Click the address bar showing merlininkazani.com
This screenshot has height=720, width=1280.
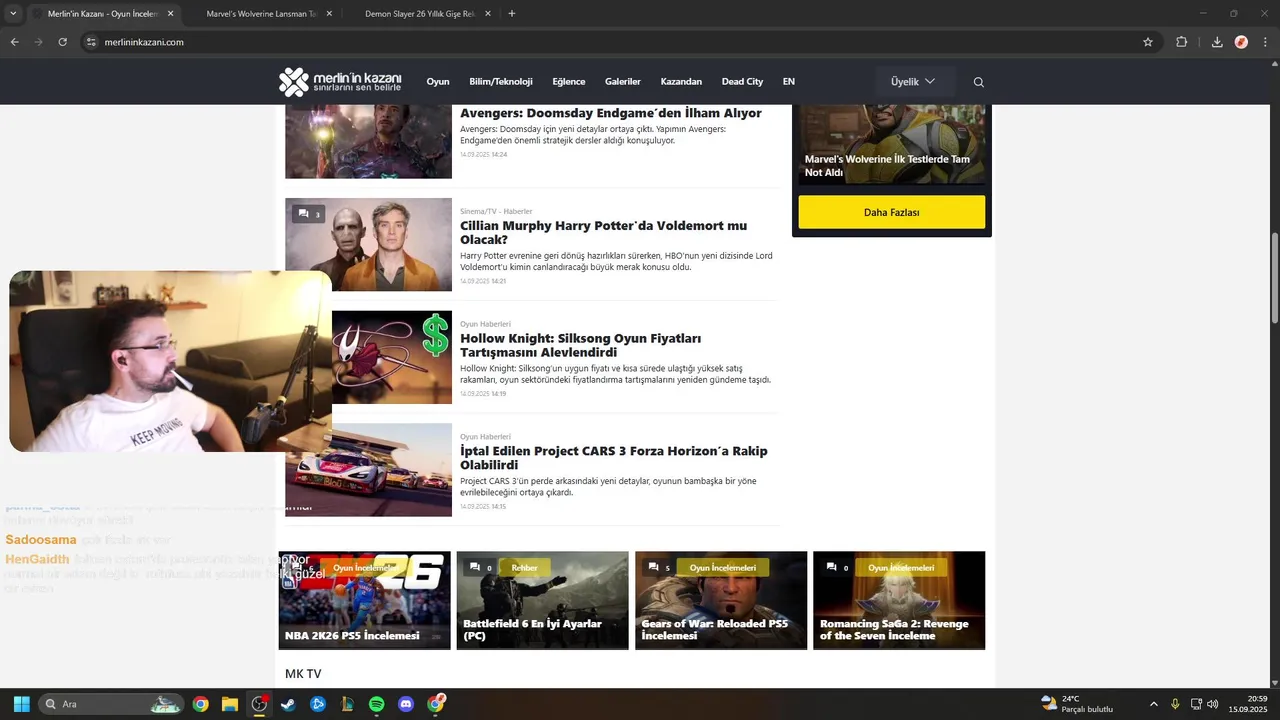coord(620,42)
